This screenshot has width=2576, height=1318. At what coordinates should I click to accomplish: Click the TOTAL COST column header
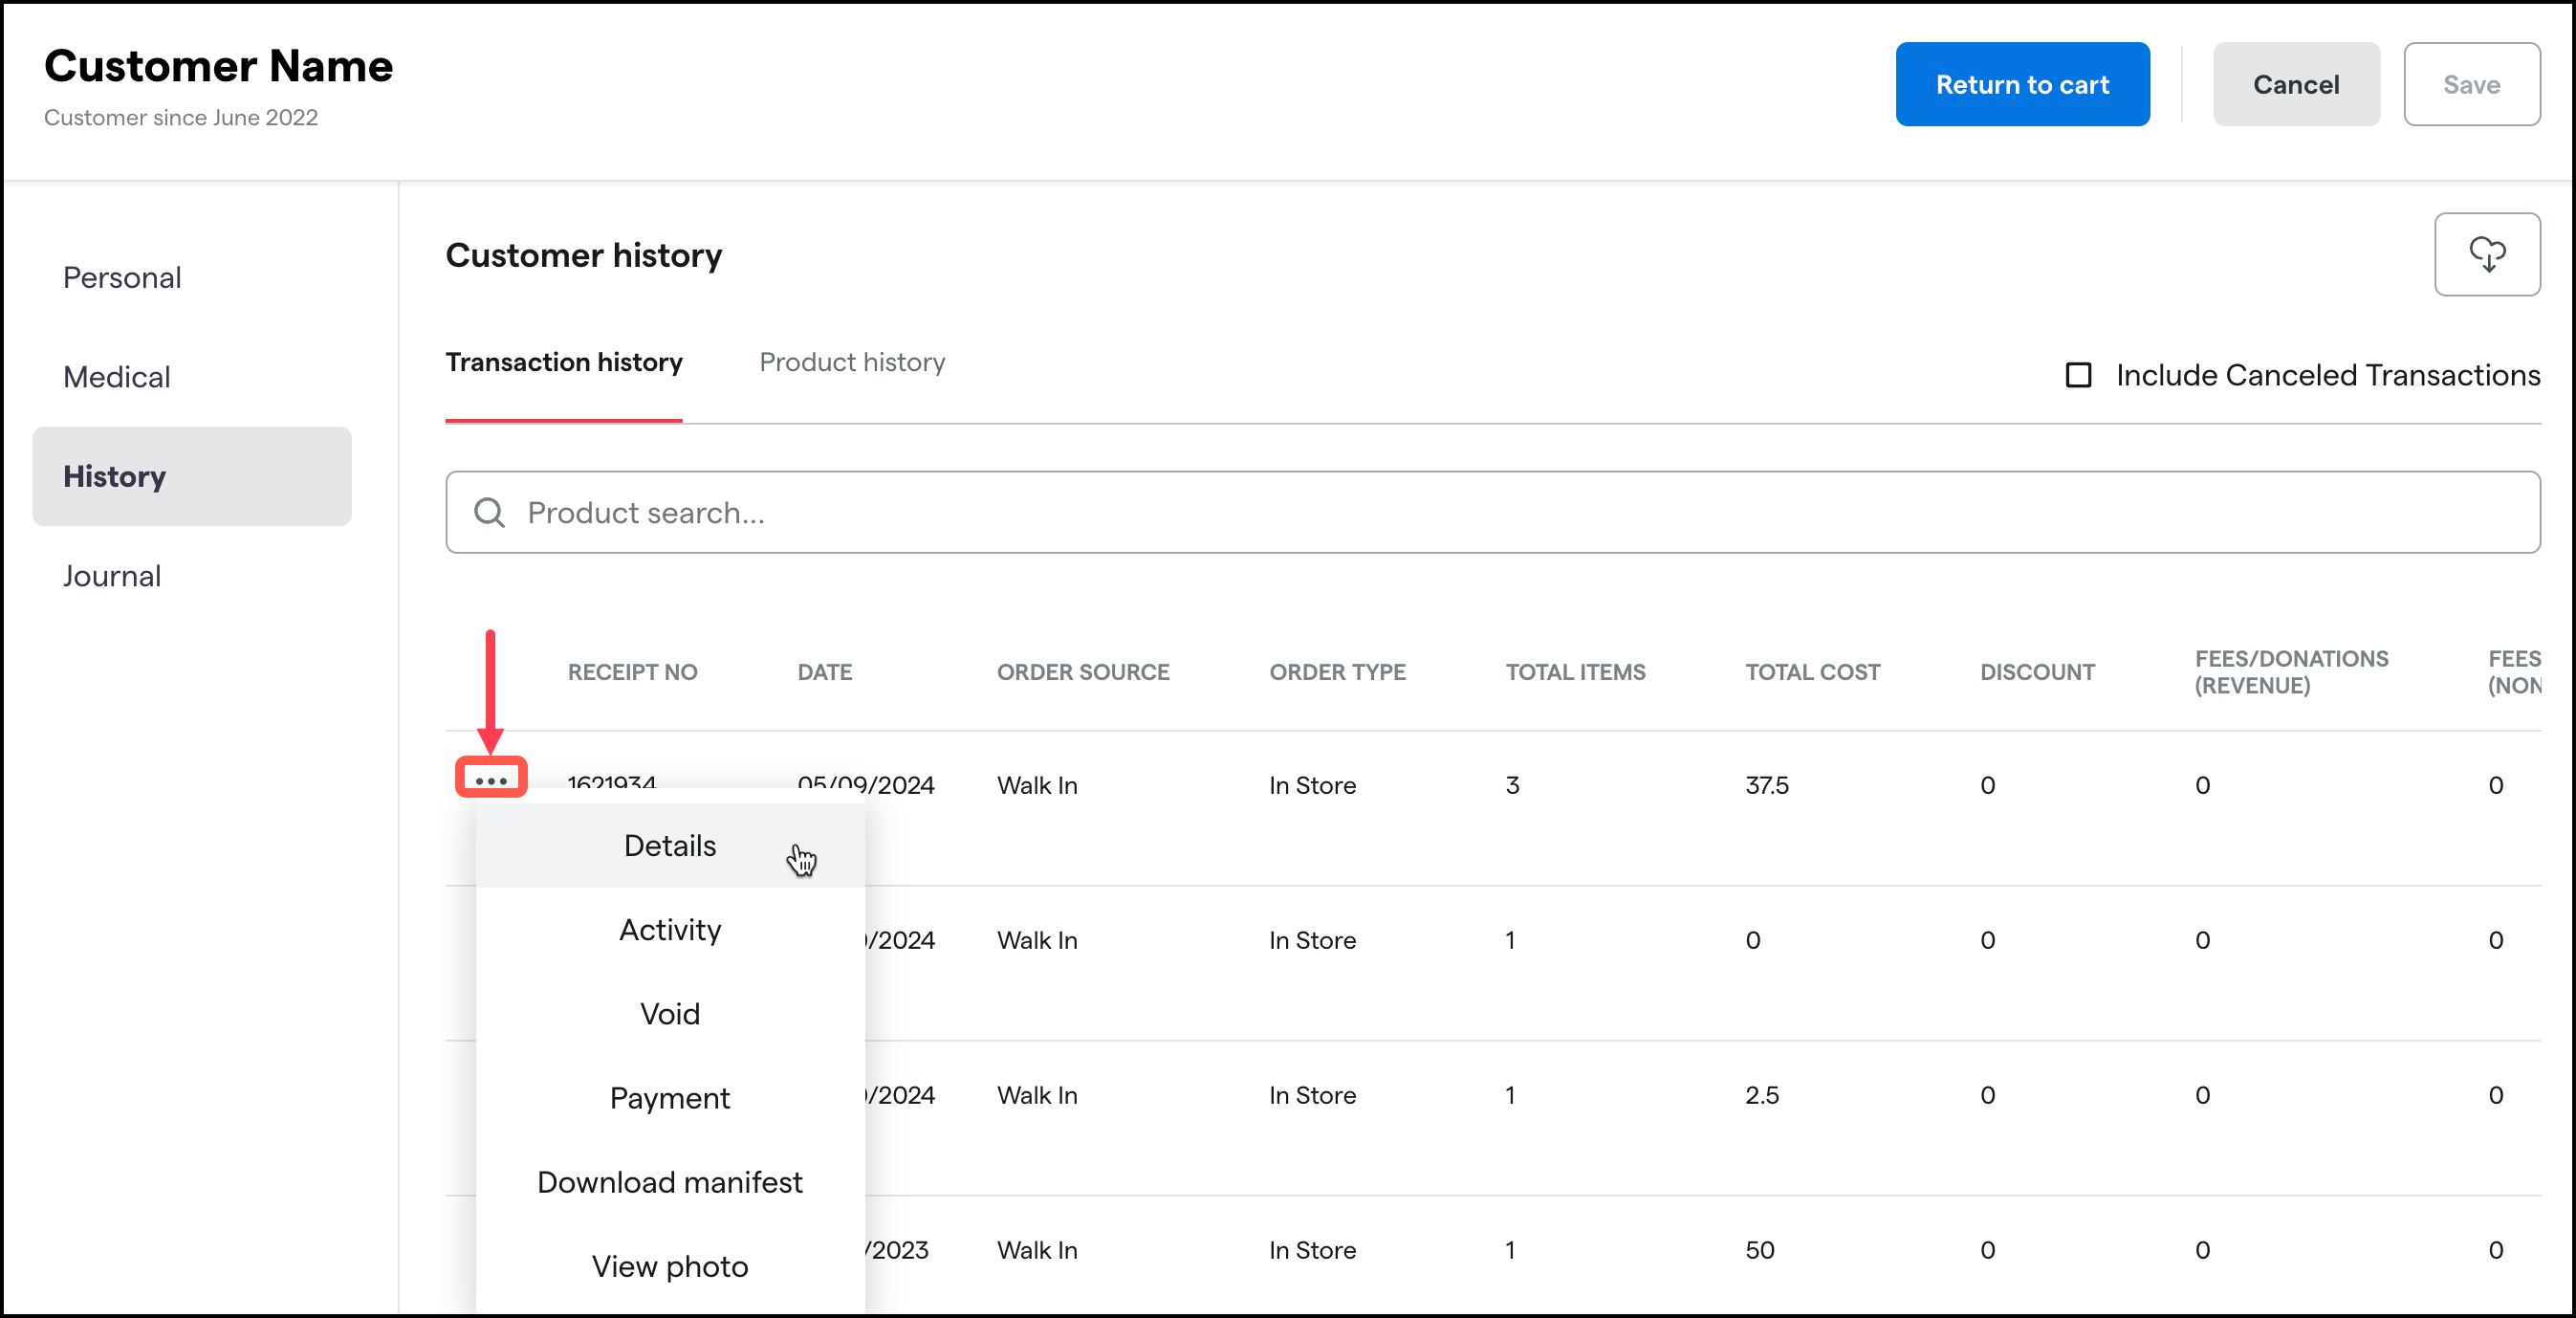1812,672
